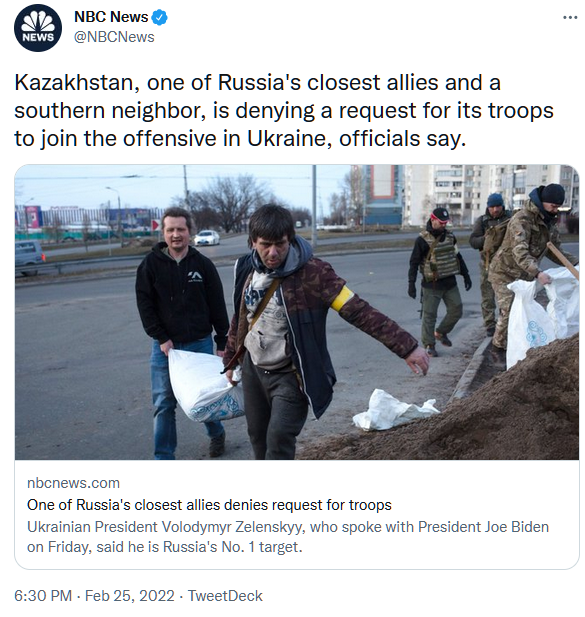Open the link preview photo of sandbag carriers
The width and height of the screenshot is (585, 617).
tap(297, 312)
